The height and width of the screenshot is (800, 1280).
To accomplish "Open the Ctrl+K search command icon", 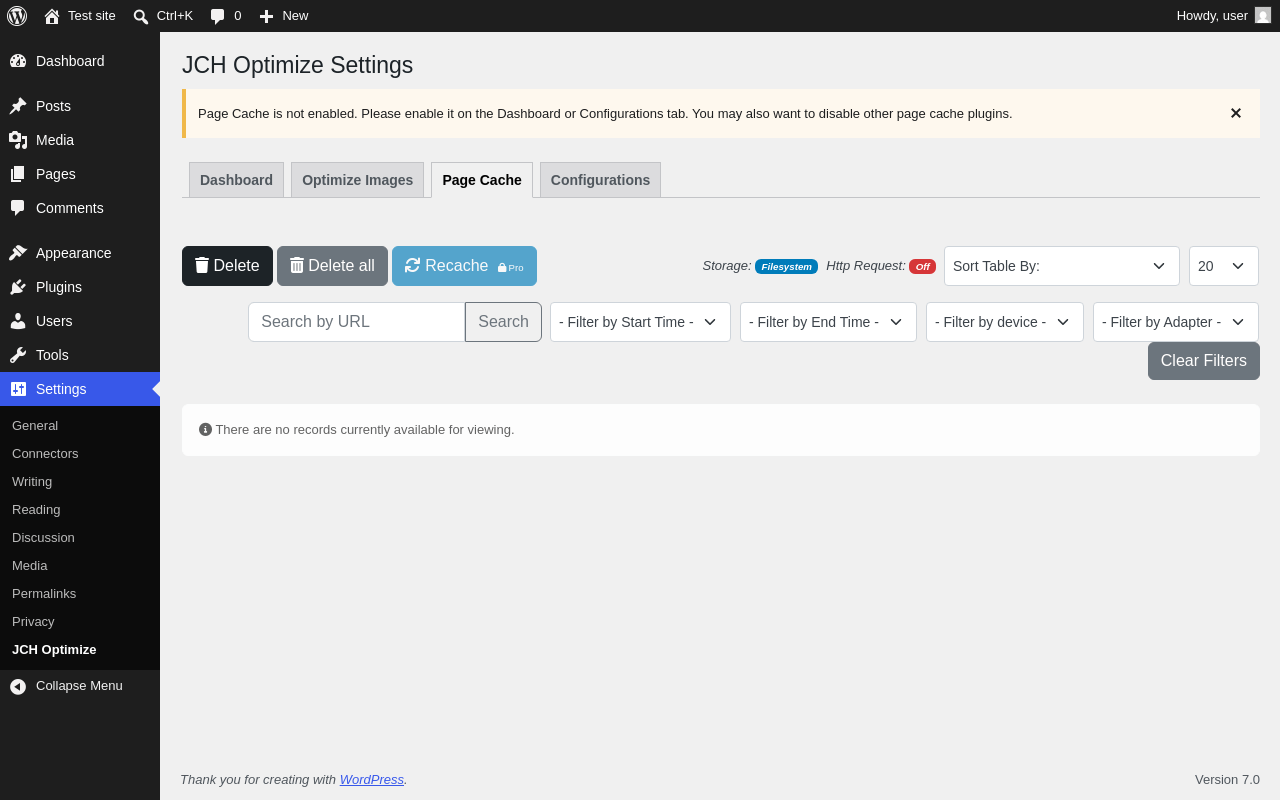I will coord(141,16).
